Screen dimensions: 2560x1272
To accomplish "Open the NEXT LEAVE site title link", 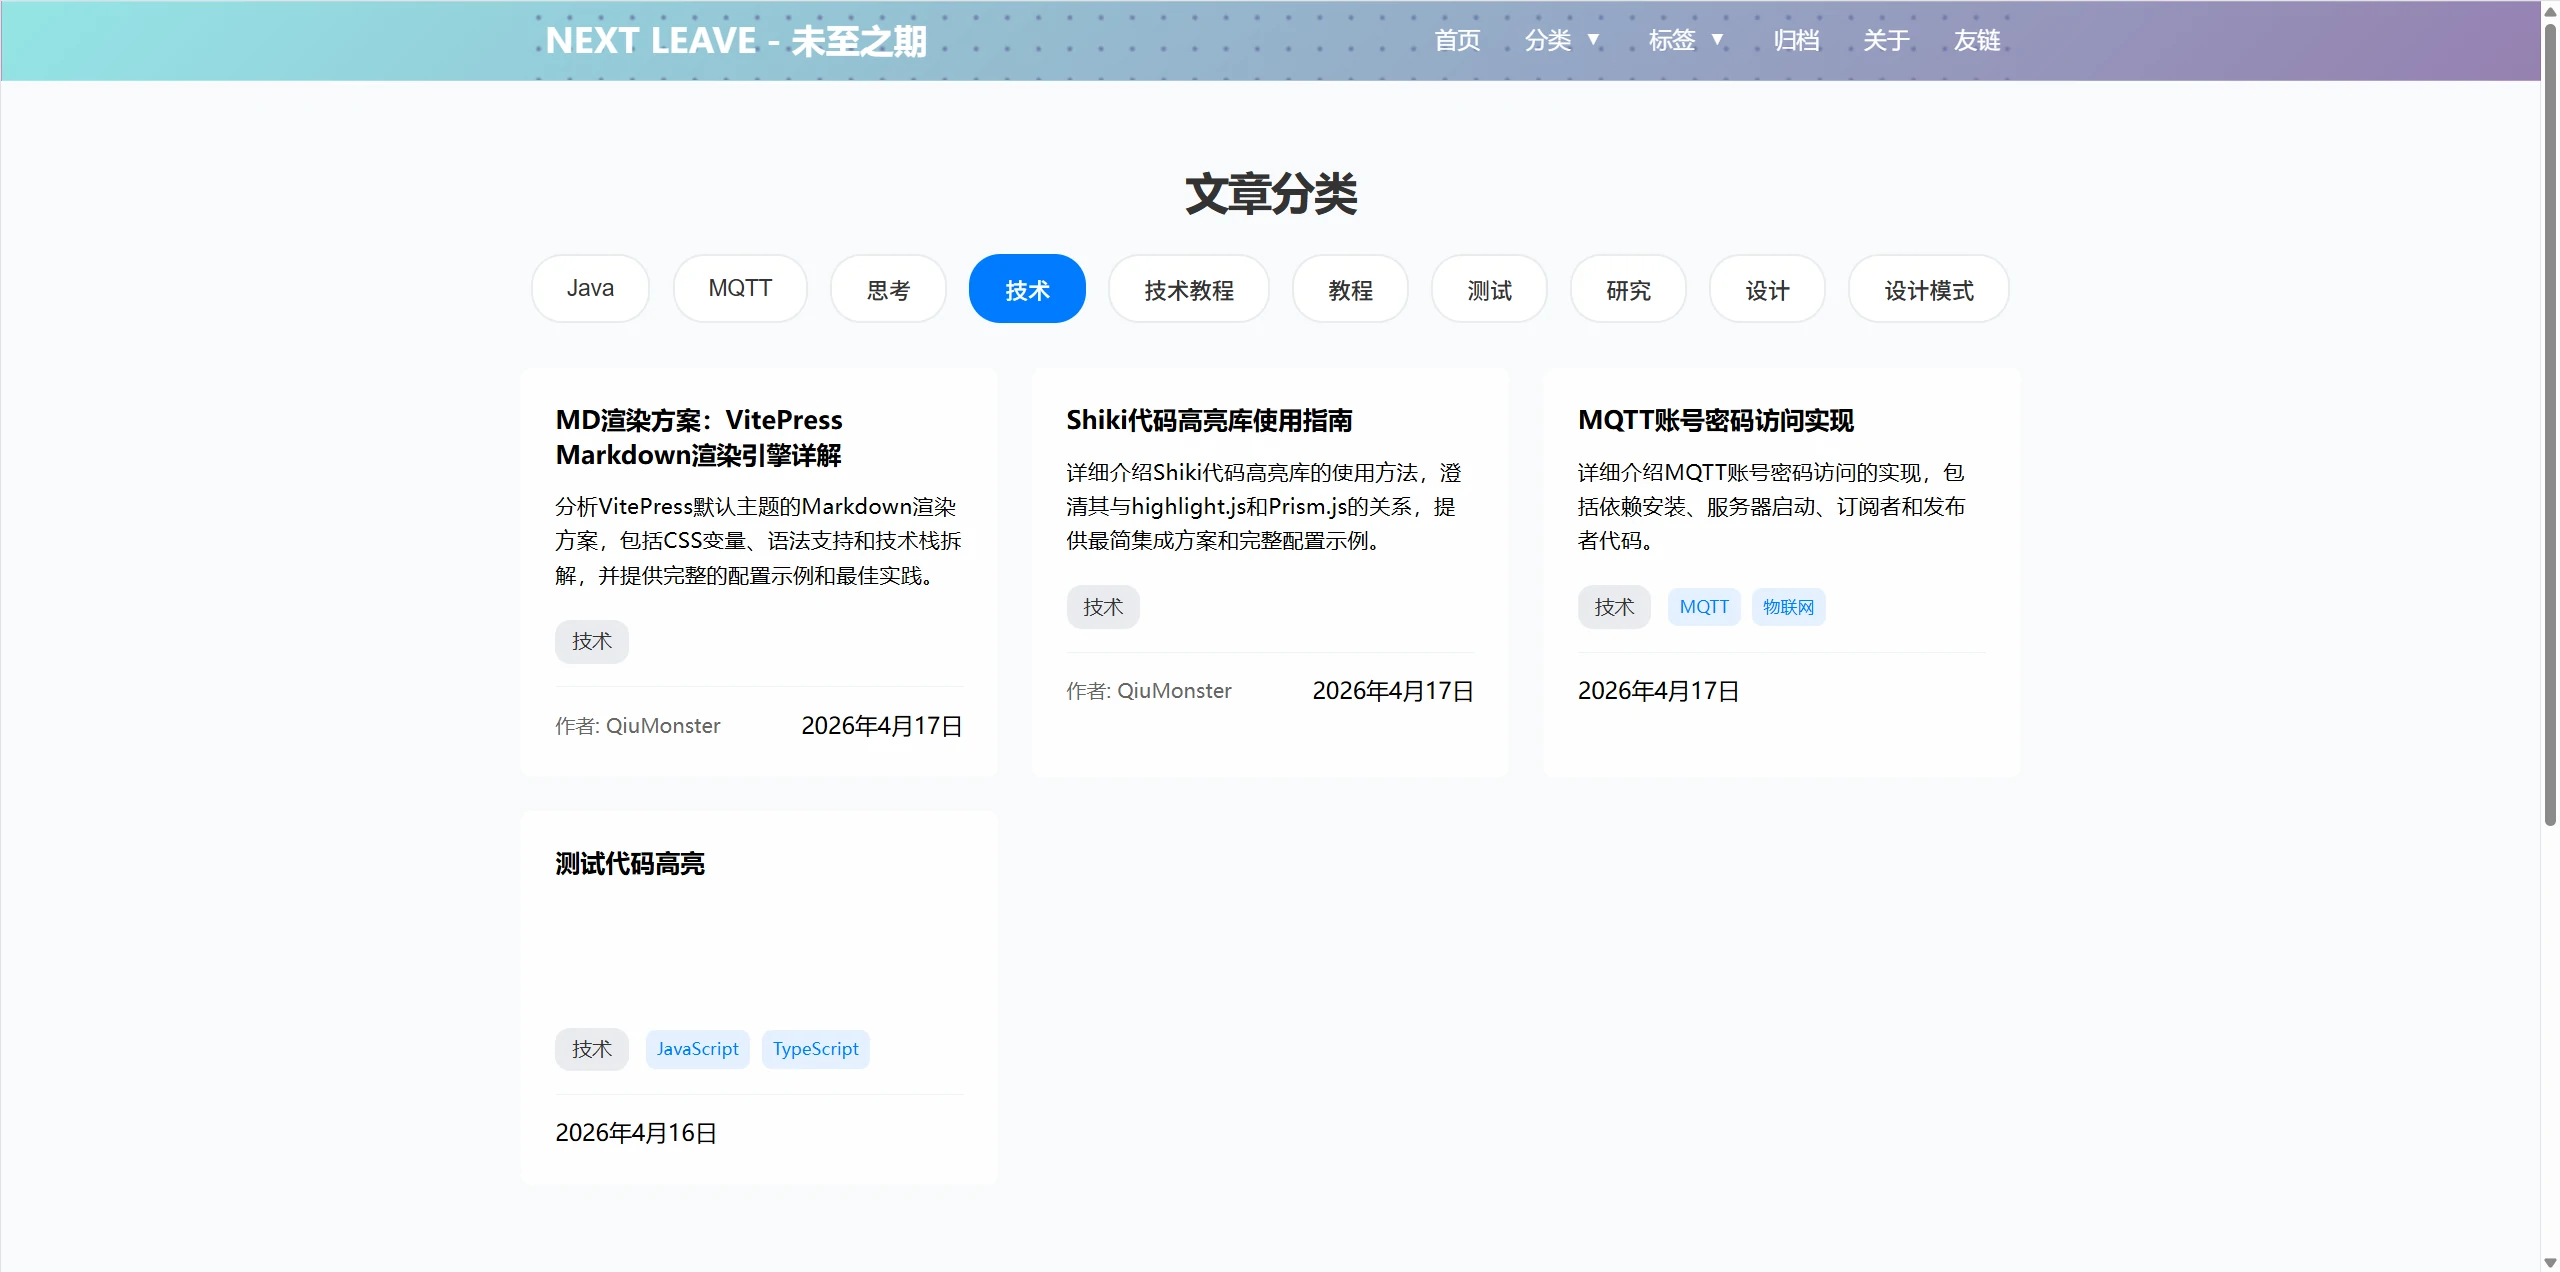I will [x=736, y=41].
